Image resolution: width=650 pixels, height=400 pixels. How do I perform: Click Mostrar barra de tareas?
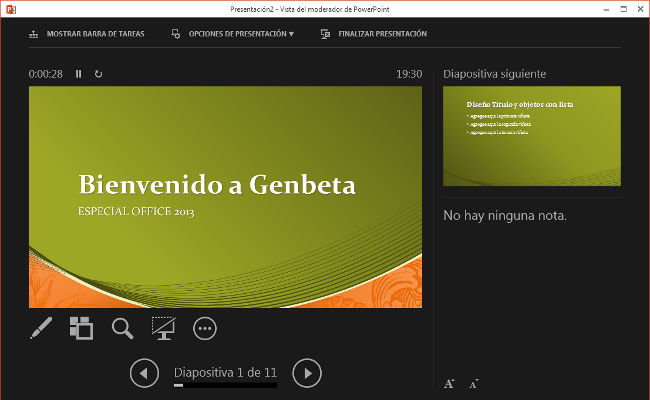coord(87,34)
